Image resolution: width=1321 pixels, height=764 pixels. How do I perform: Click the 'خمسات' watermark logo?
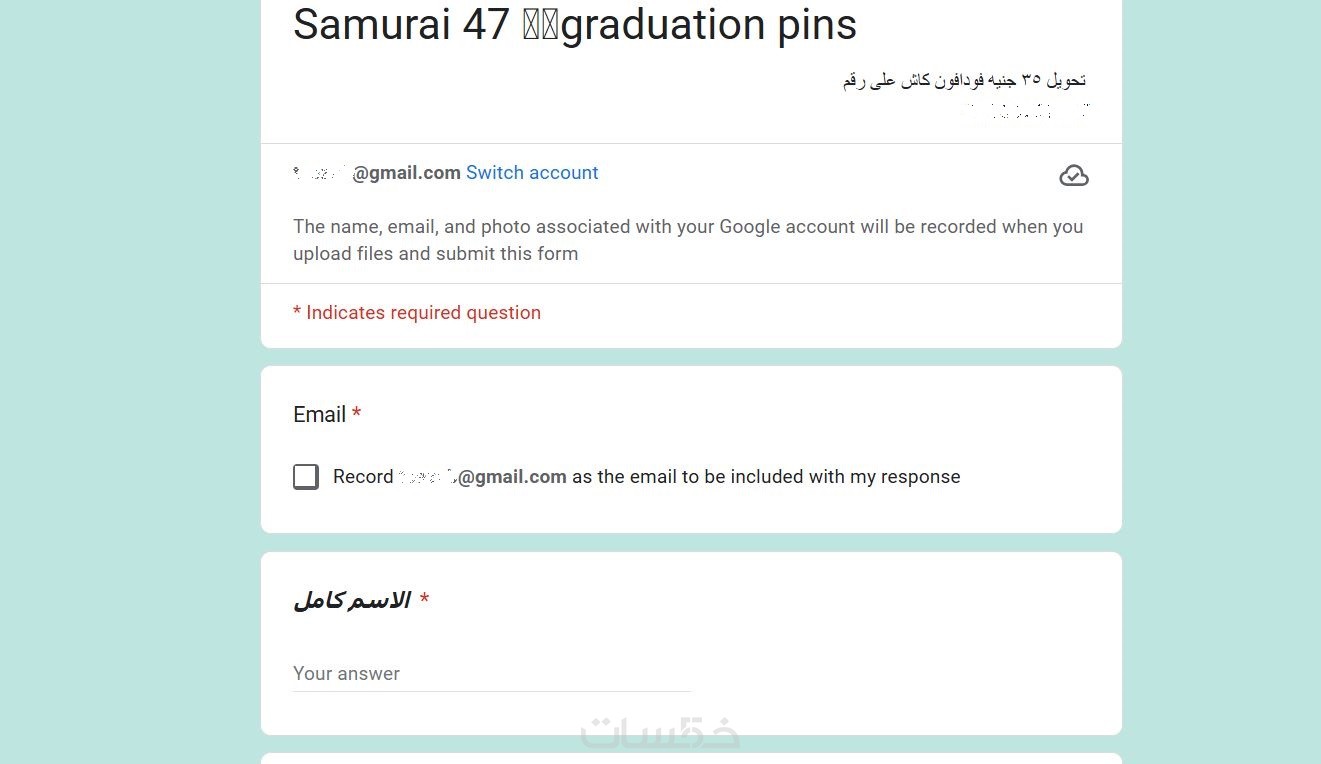(660, 733)
